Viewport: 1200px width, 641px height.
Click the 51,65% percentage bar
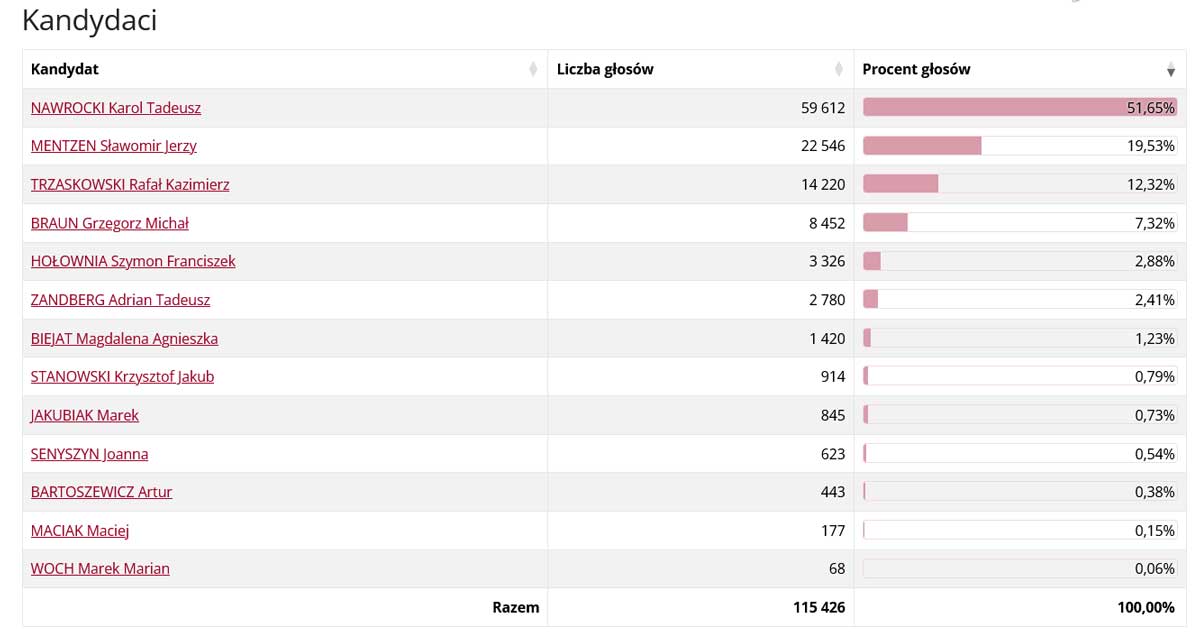[1019, 108]
